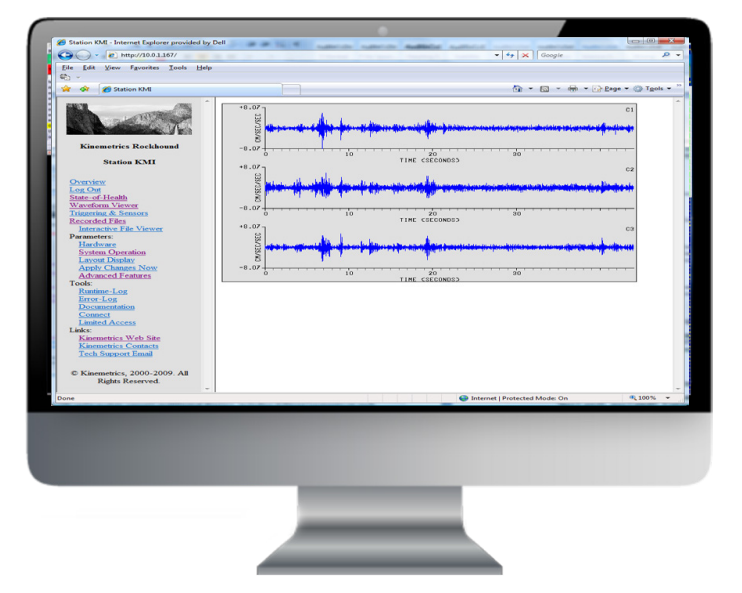Click the Log Out link

pyautogui.click(x=85, y=189)
